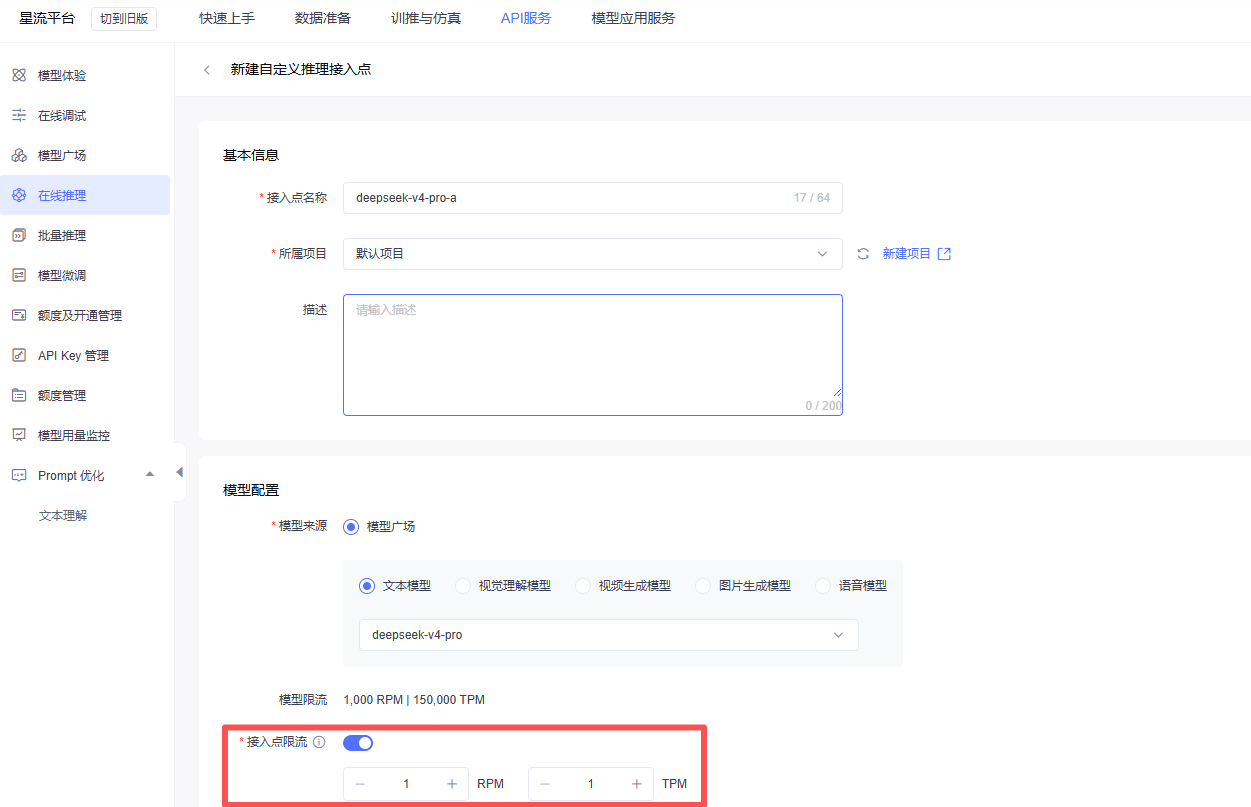Open the API服务 top tab
This screenshot has width=1251, height=807.
[526, 18]
